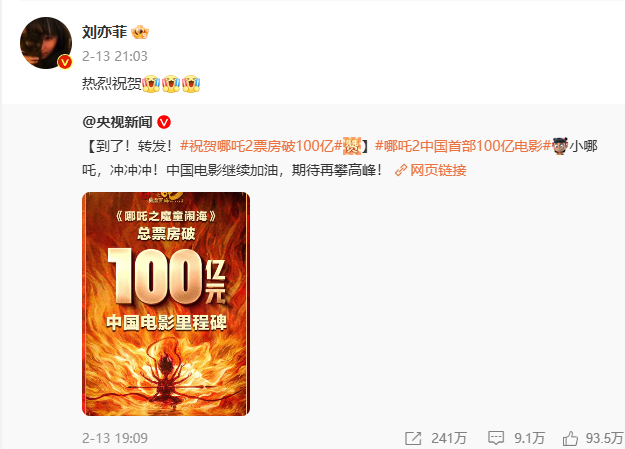The image size is (625, 449).
Task: Click the chain link icon beside 网页链接
Action: 401,171
